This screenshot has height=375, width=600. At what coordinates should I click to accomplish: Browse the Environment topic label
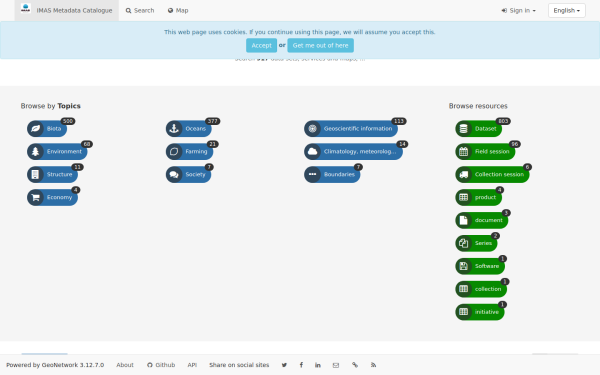pyautogui.click(x=64, y=152)
